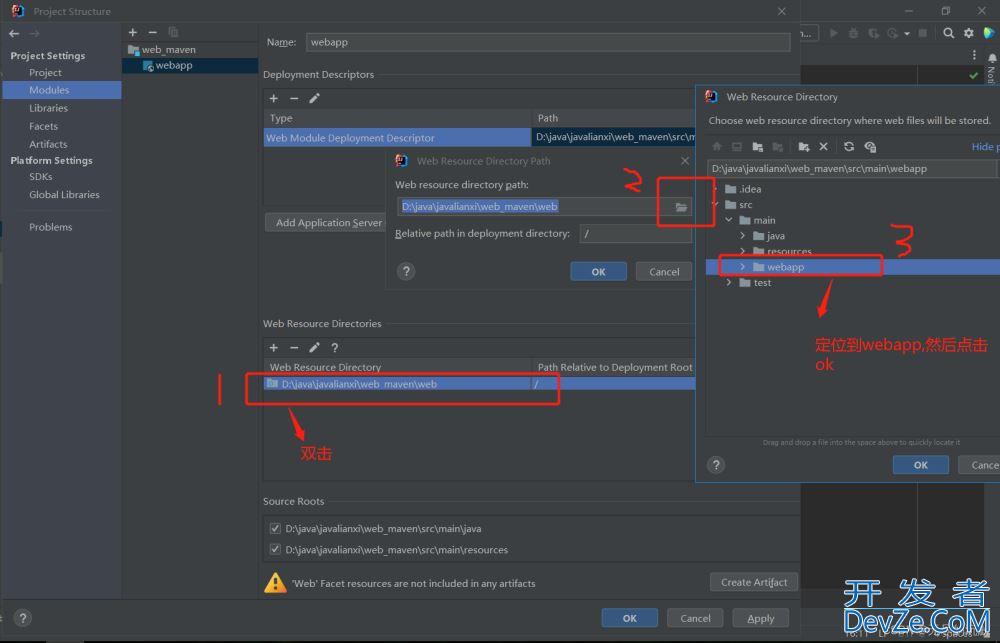This screenshot has height=643, width=1000.
Task: Uncheck the src\main\resources source root
Action: pos(275,549)
